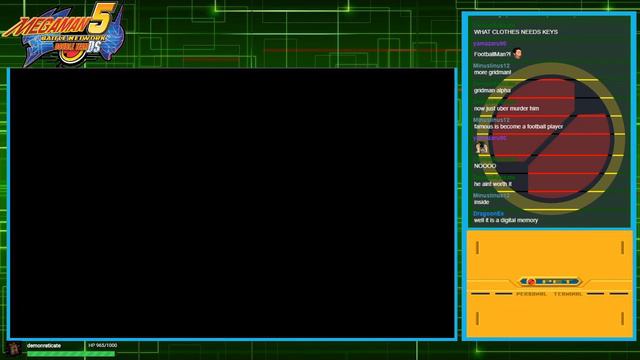The width and height of the screenshot is (640, 360).
Task: Open DragoonEx's username in chat
Action: click(x=488, y=213)
